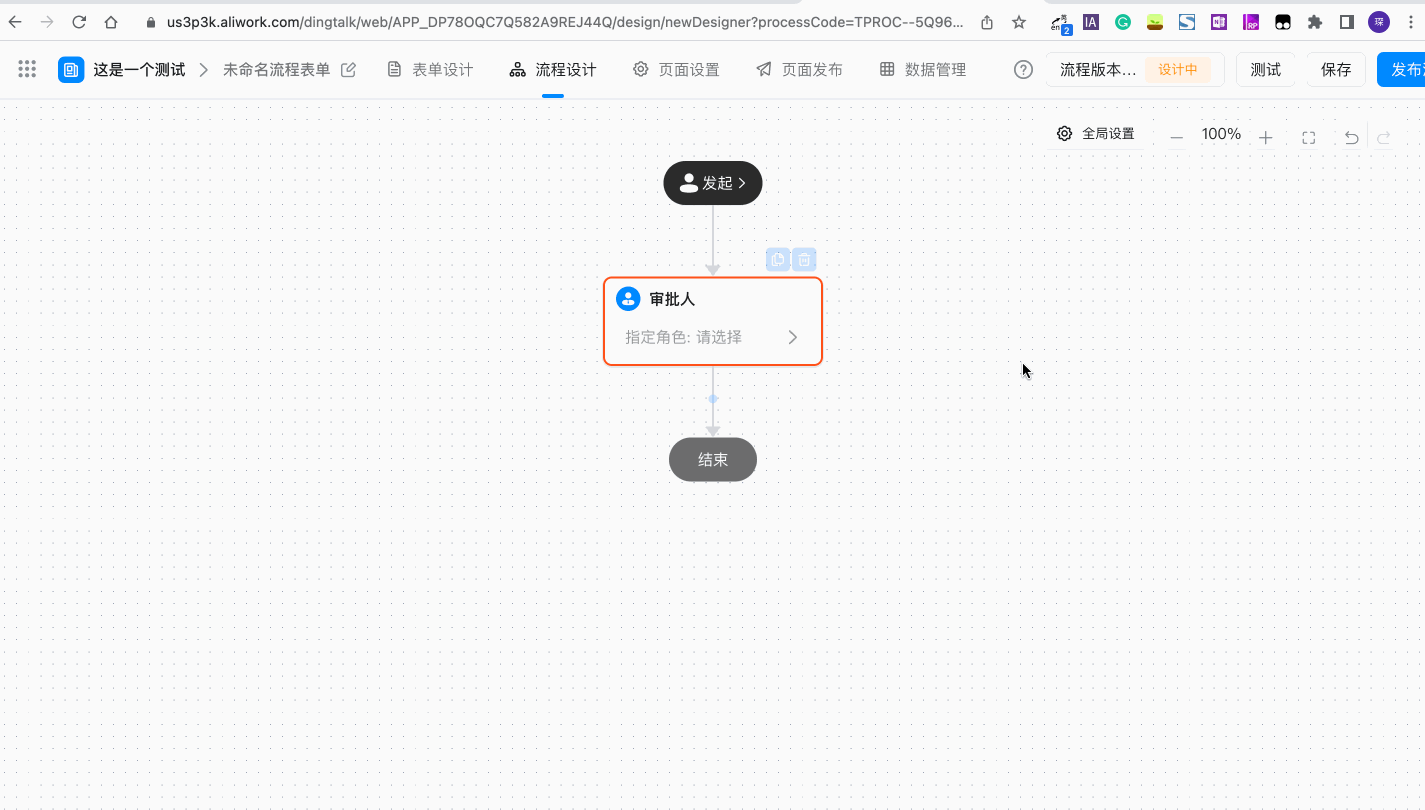Open the browser three-dot menu

(1411, 22)
